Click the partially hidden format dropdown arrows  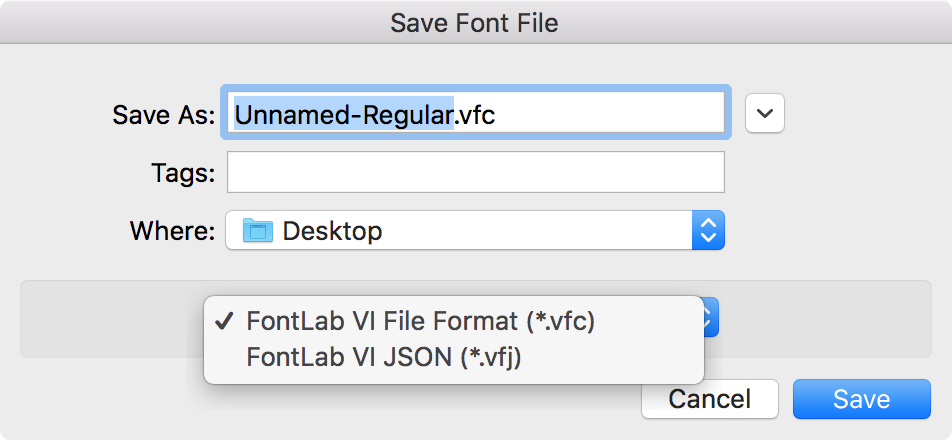point(711,317)
